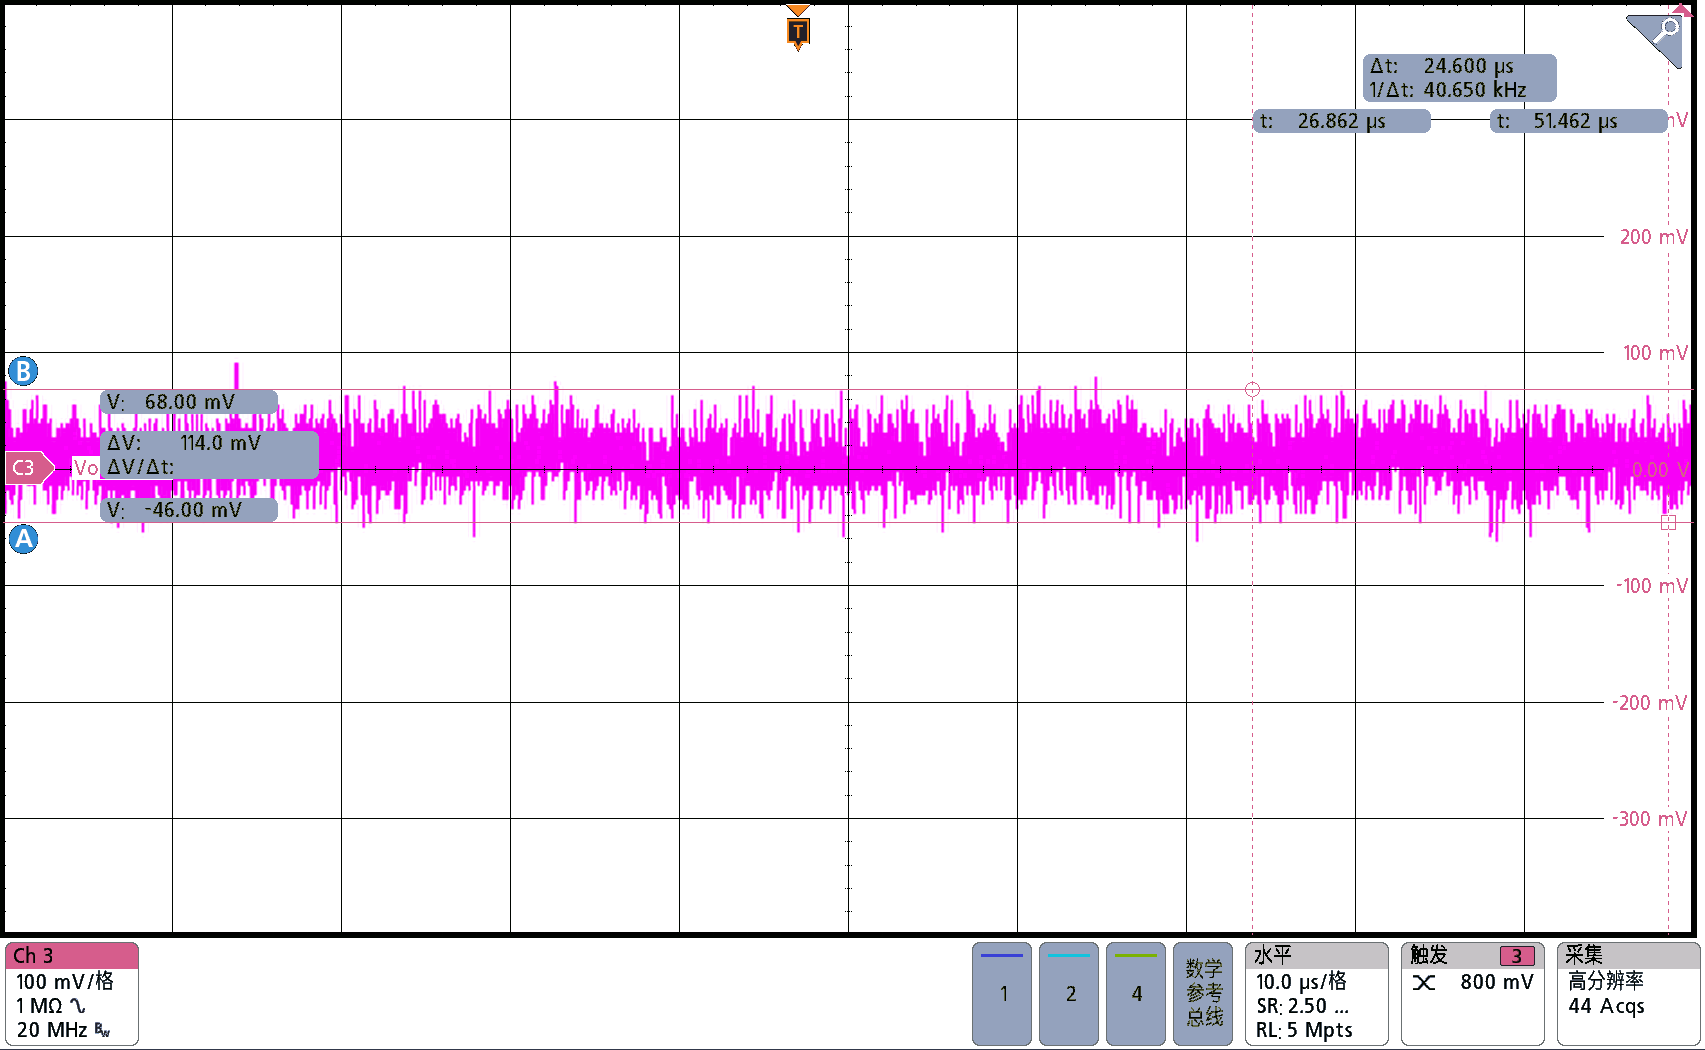1705x1050 pixels.
Task: Select cursor A handle
Action: point(23,539)
